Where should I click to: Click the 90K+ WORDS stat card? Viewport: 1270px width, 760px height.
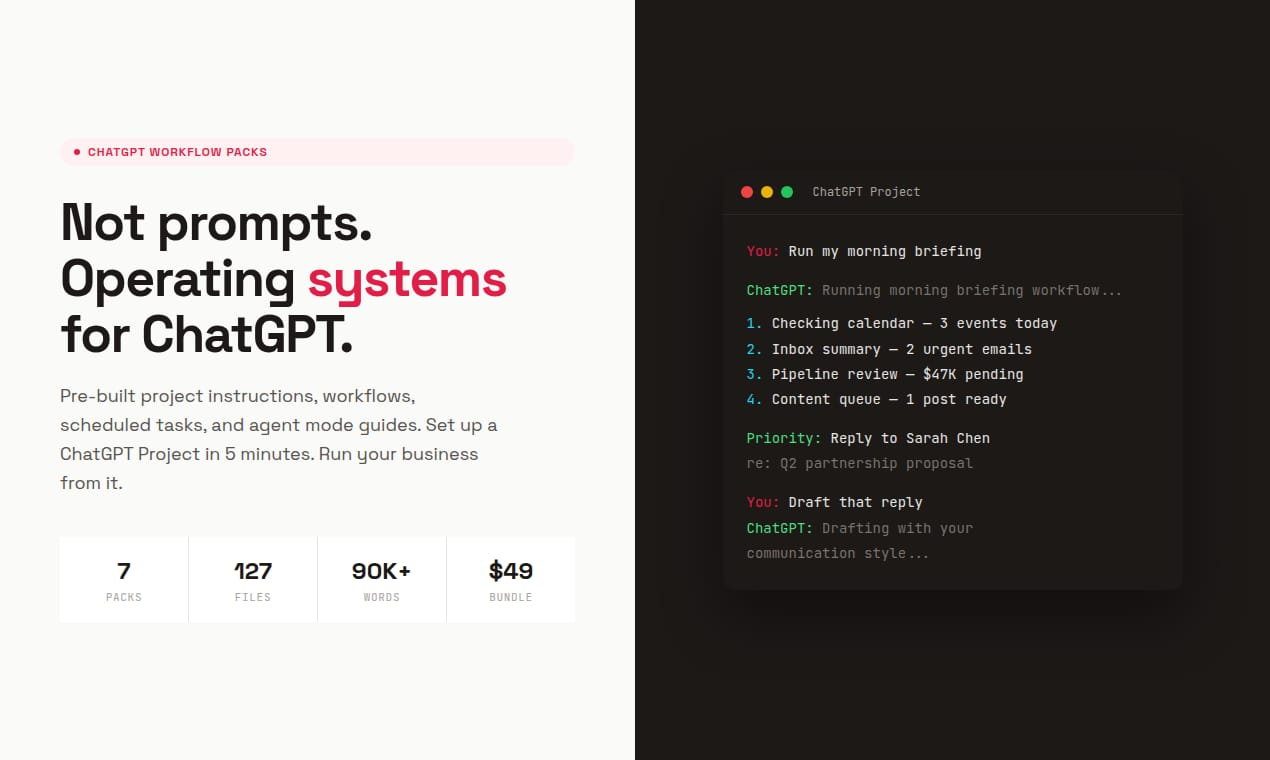tap(382, 579)
